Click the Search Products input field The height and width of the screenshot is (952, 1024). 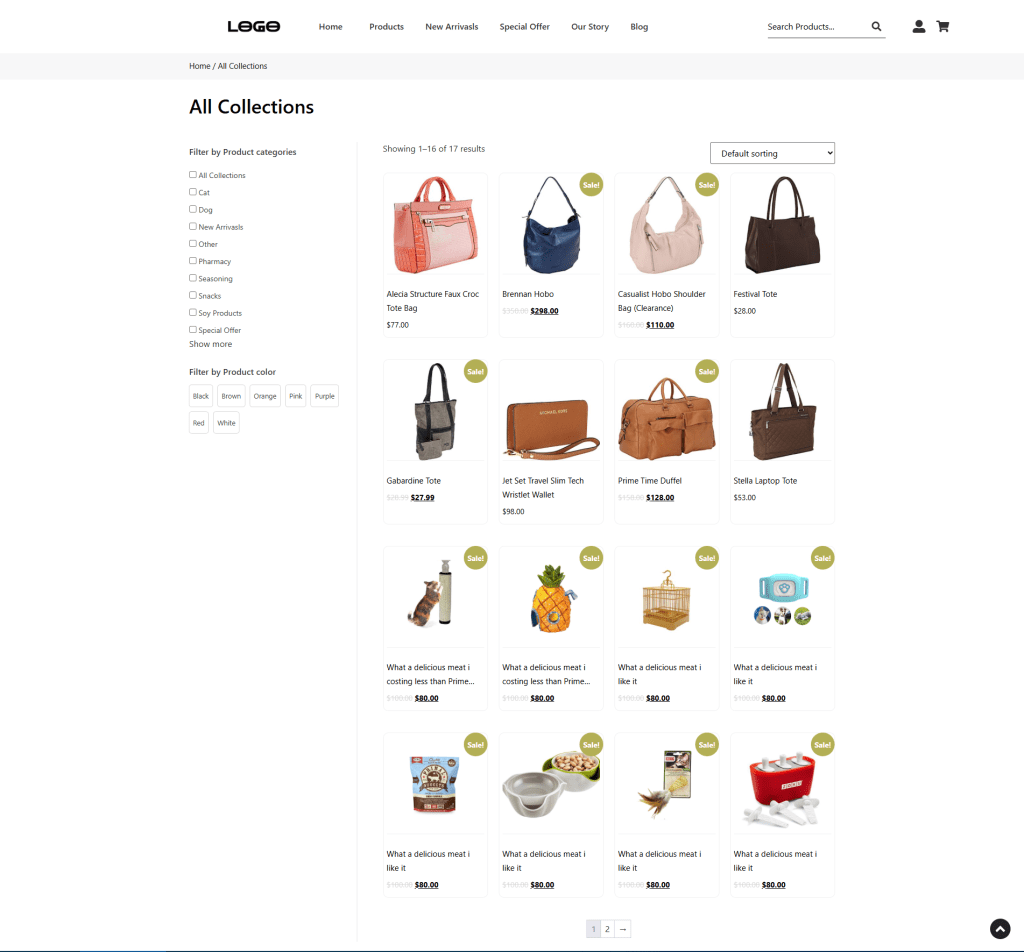pyautogui.click(x=815, y=27)
